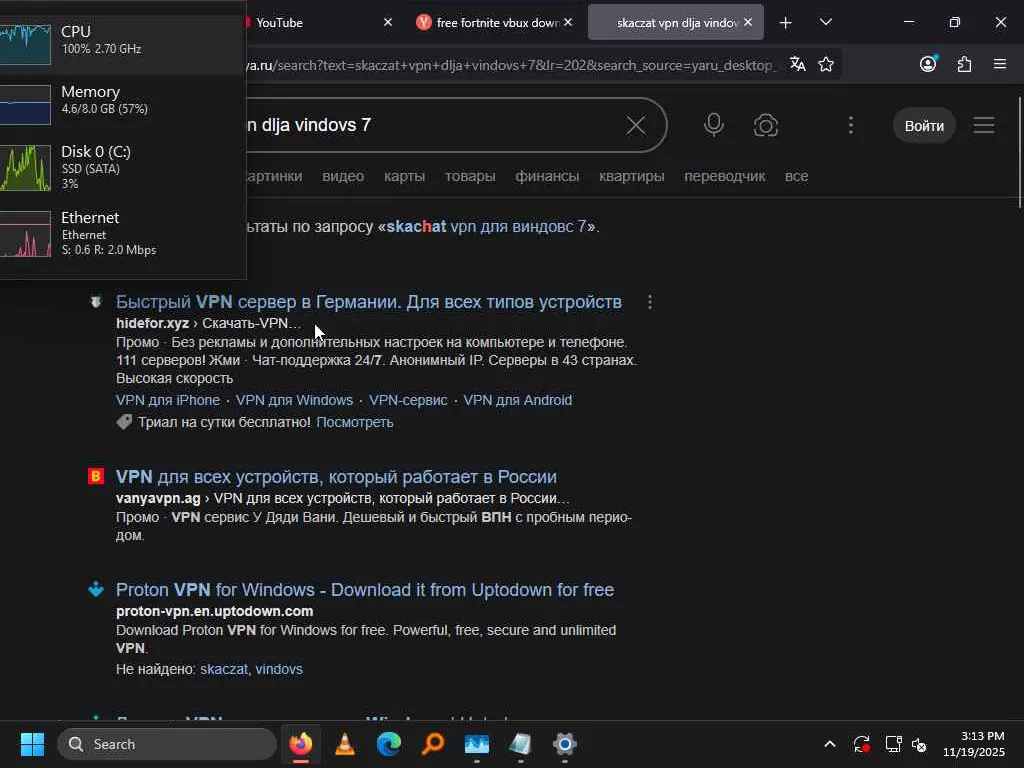Select the Disk 0 (C:) entry
This screenshot has height=768, width=1024.
coord(123,168)
